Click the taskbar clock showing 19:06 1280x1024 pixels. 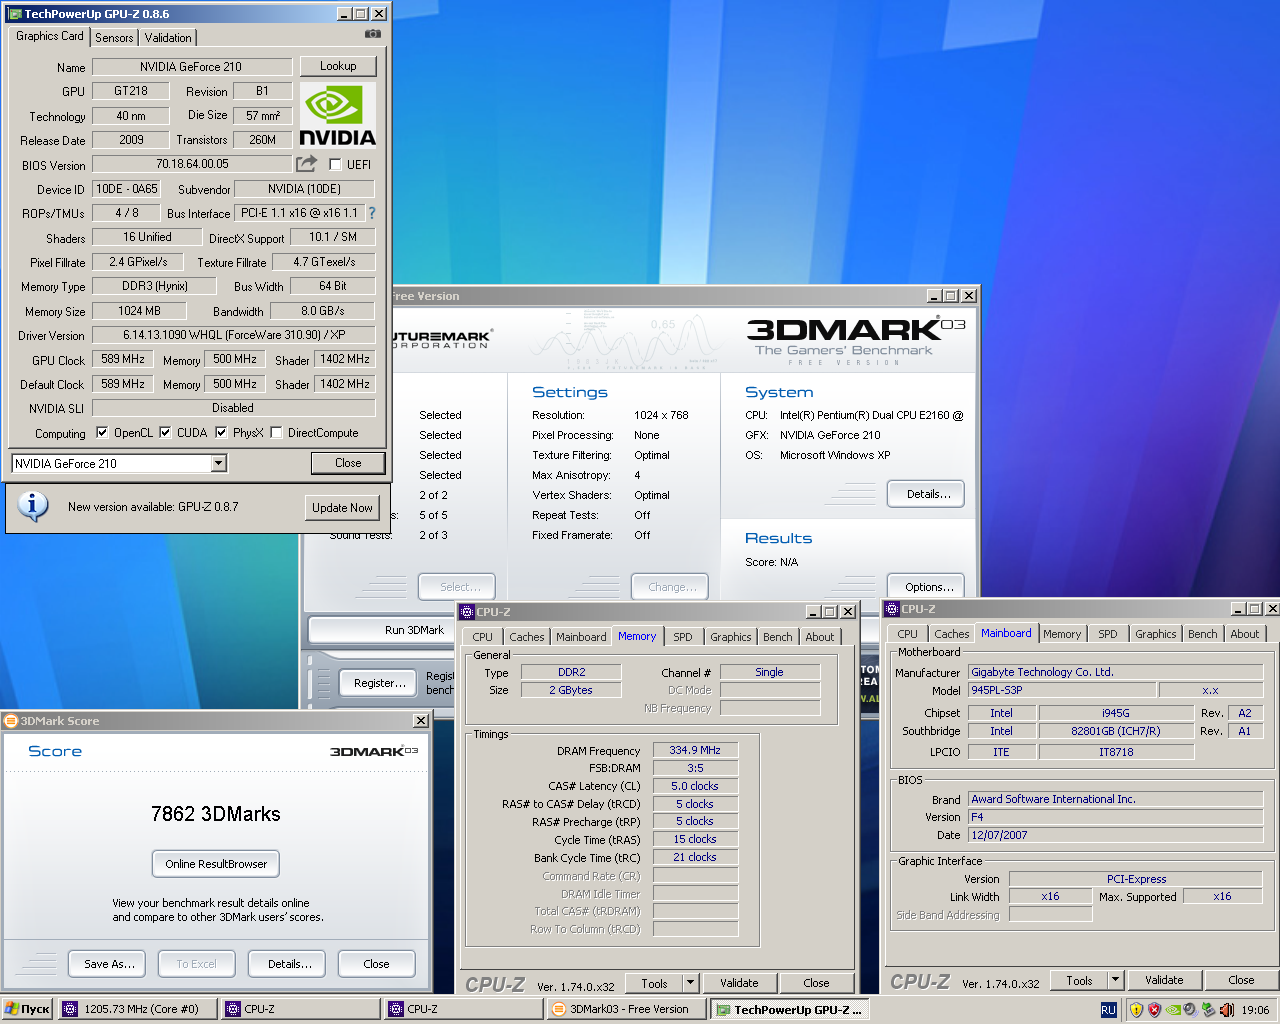(x=1255, y=1010)
